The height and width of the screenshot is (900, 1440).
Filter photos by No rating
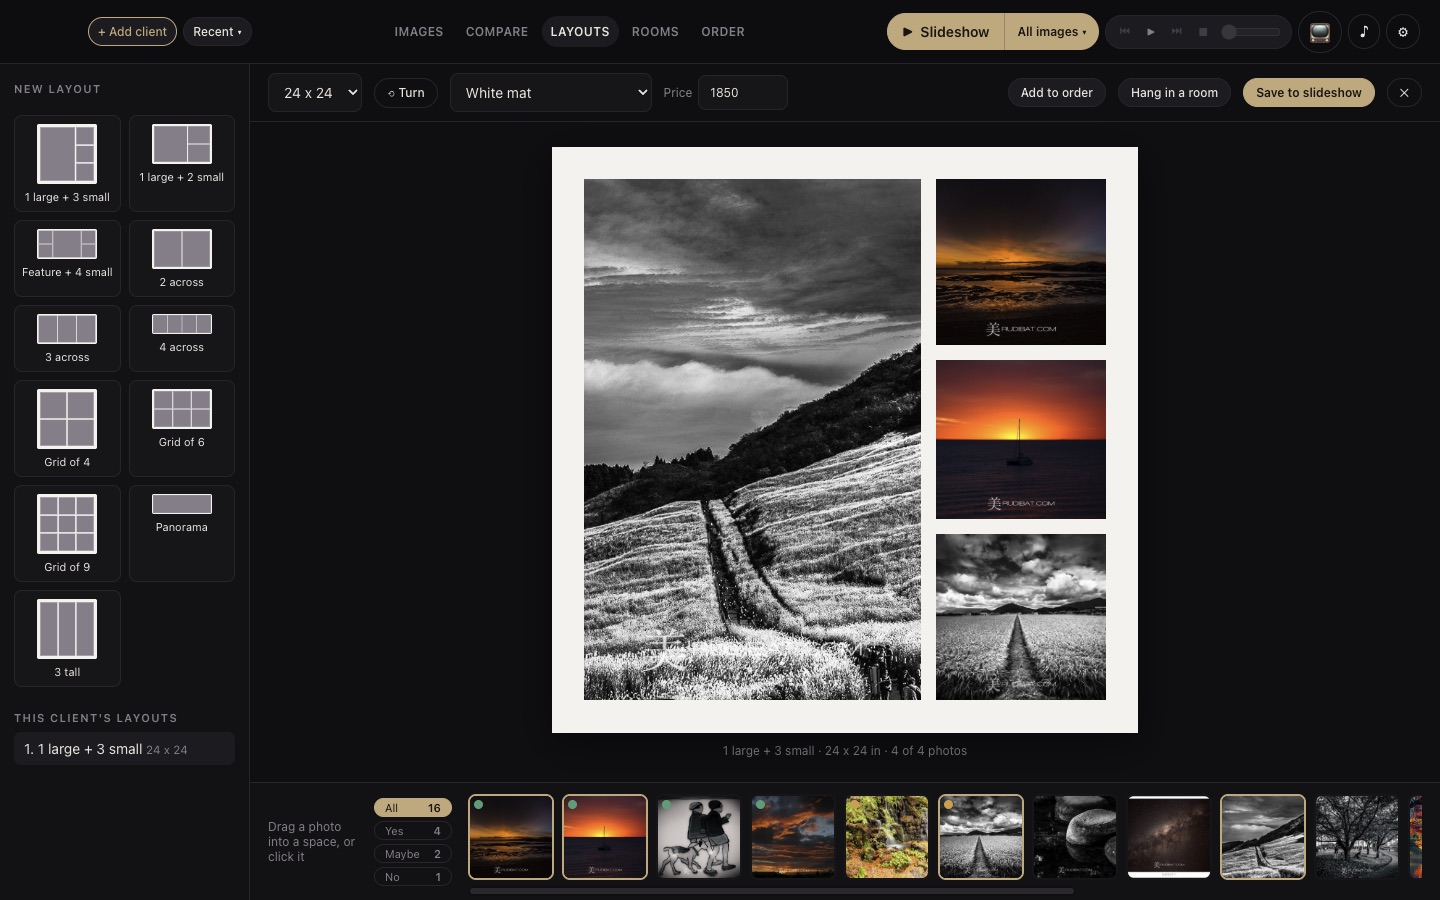pyautogui.click(x=413, y=877)
